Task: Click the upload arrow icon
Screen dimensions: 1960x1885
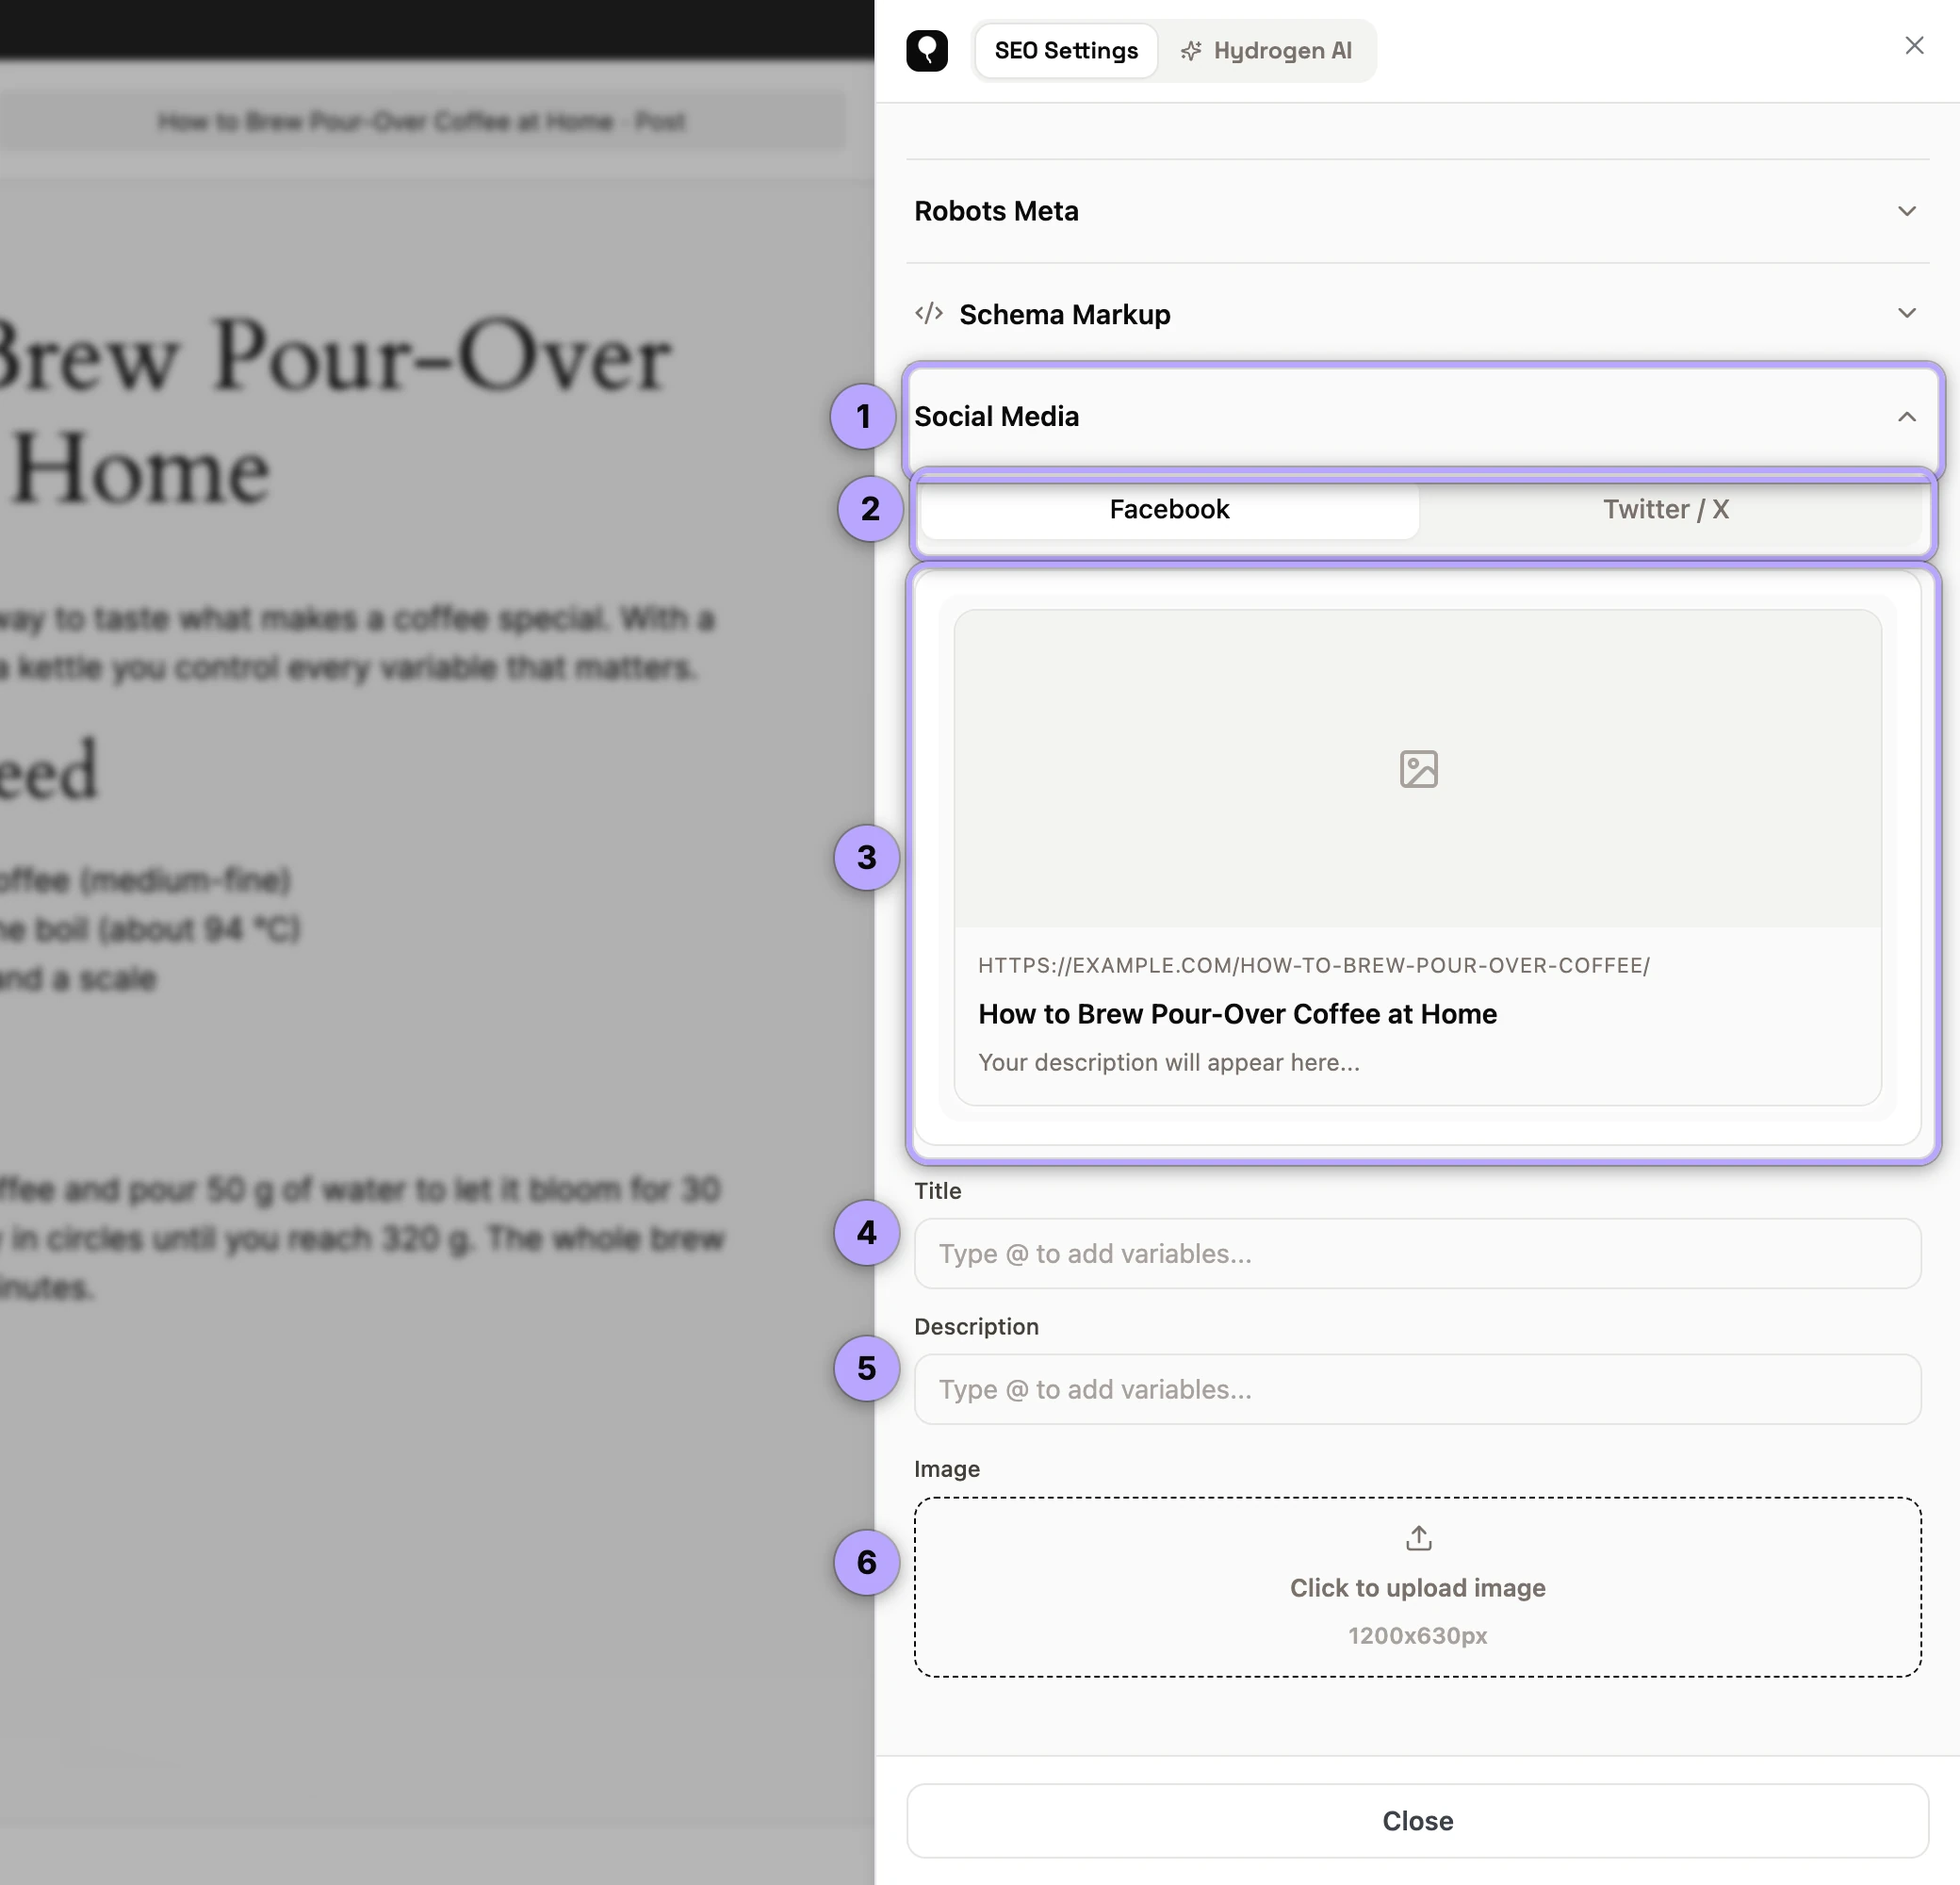Action: point(1418,1538)
